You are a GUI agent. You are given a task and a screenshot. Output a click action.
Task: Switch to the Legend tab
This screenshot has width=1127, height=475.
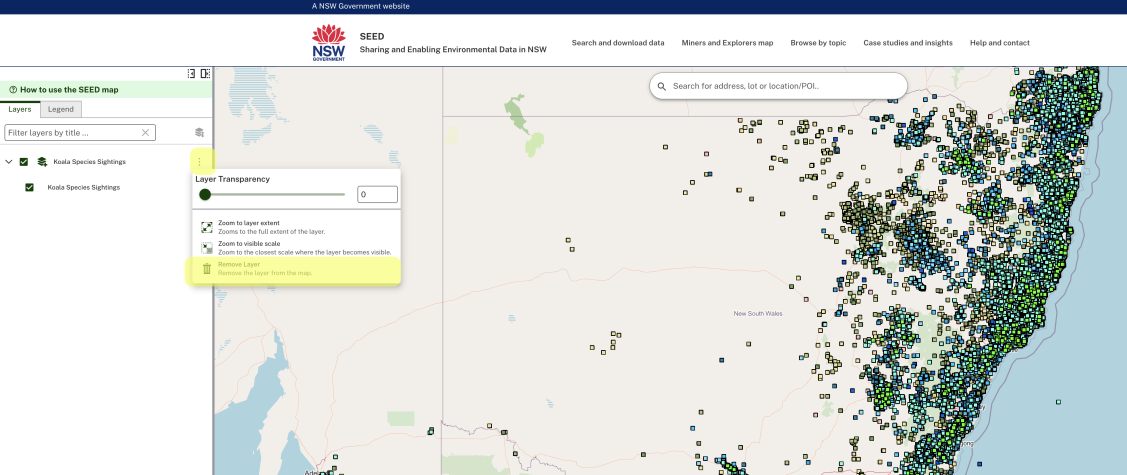click(x=61, y=109)
